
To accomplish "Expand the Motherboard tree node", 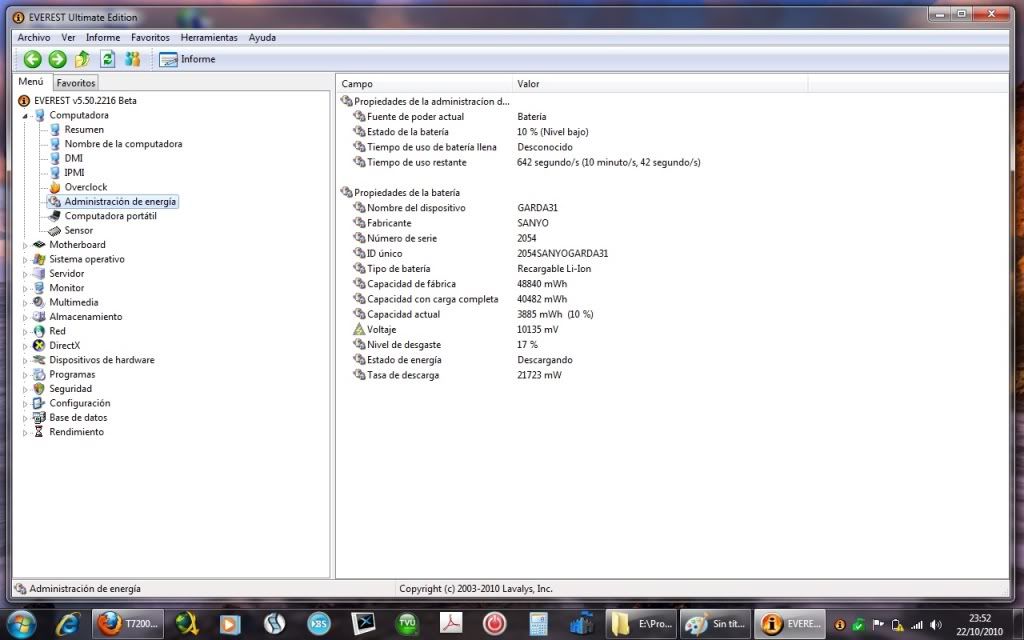I will [25, 246].
